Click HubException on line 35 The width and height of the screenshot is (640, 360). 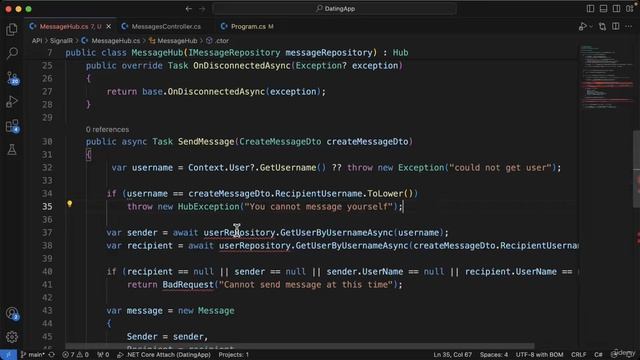pyautogui.click(x=208, y=207)
